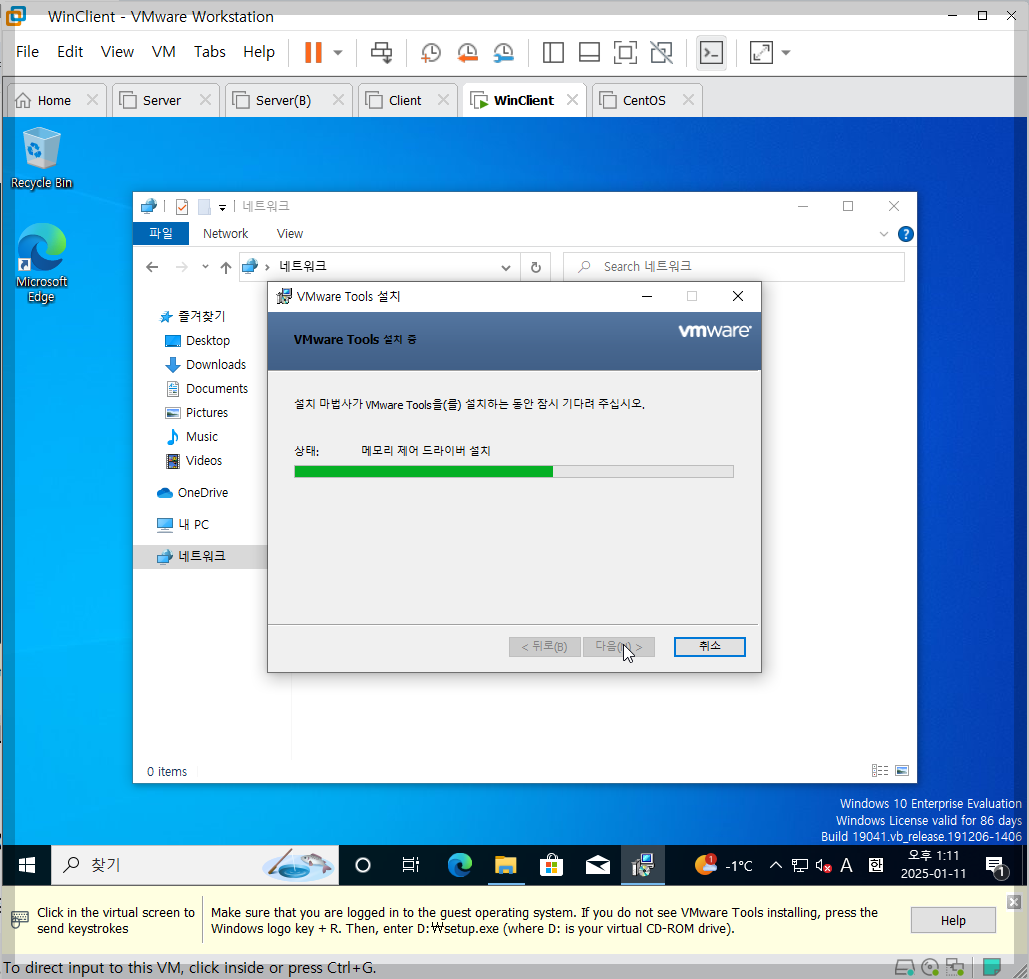Click the Send Ctrl+Alt+Del icon
Viewport: 1029px width, 979px height.
(381, 52)
